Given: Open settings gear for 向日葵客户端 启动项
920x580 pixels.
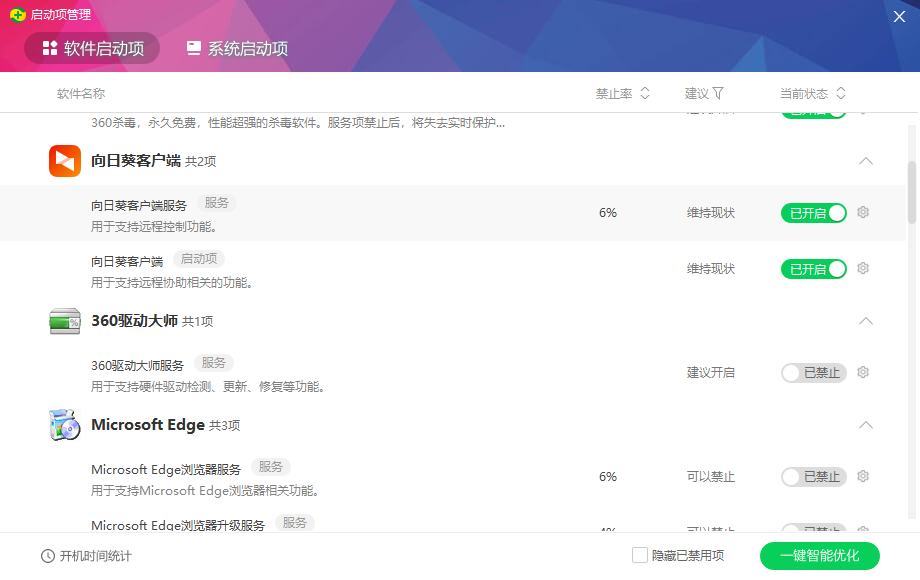Looking at the screenshot, I should 862,269.
